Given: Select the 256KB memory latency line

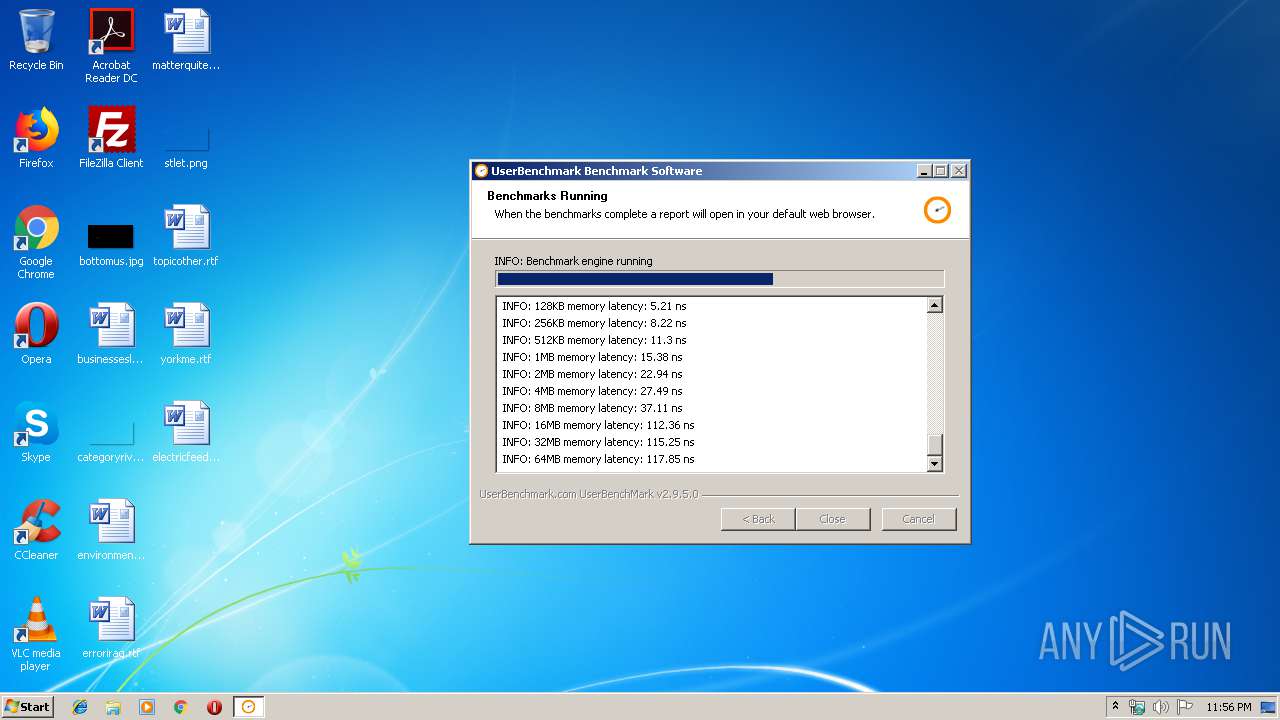Looking at the screenshot, I should [594, 323].
